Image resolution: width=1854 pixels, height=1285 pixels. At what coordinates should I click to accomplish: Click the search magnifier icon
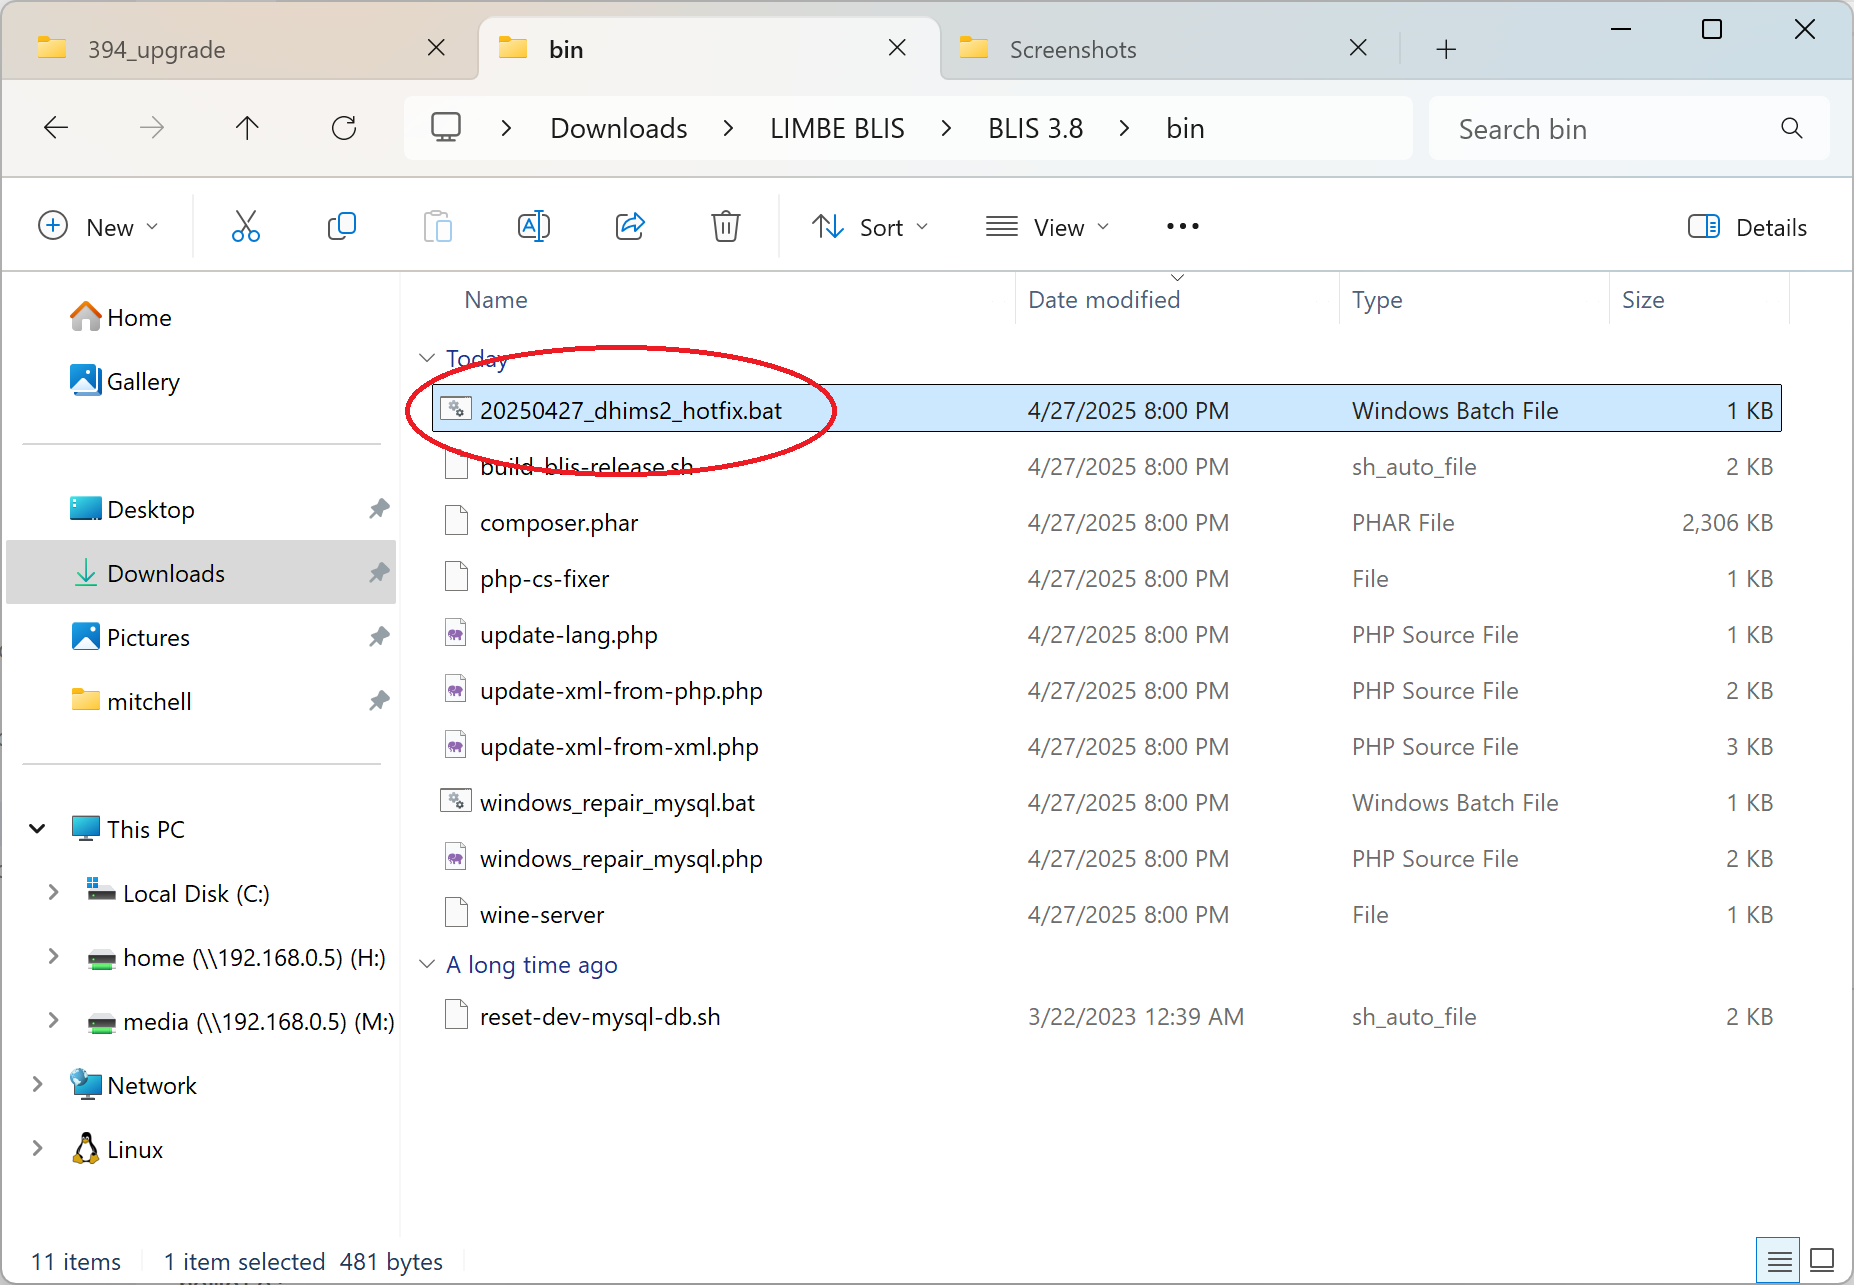pyautogui.click(x=1791, y=128)
